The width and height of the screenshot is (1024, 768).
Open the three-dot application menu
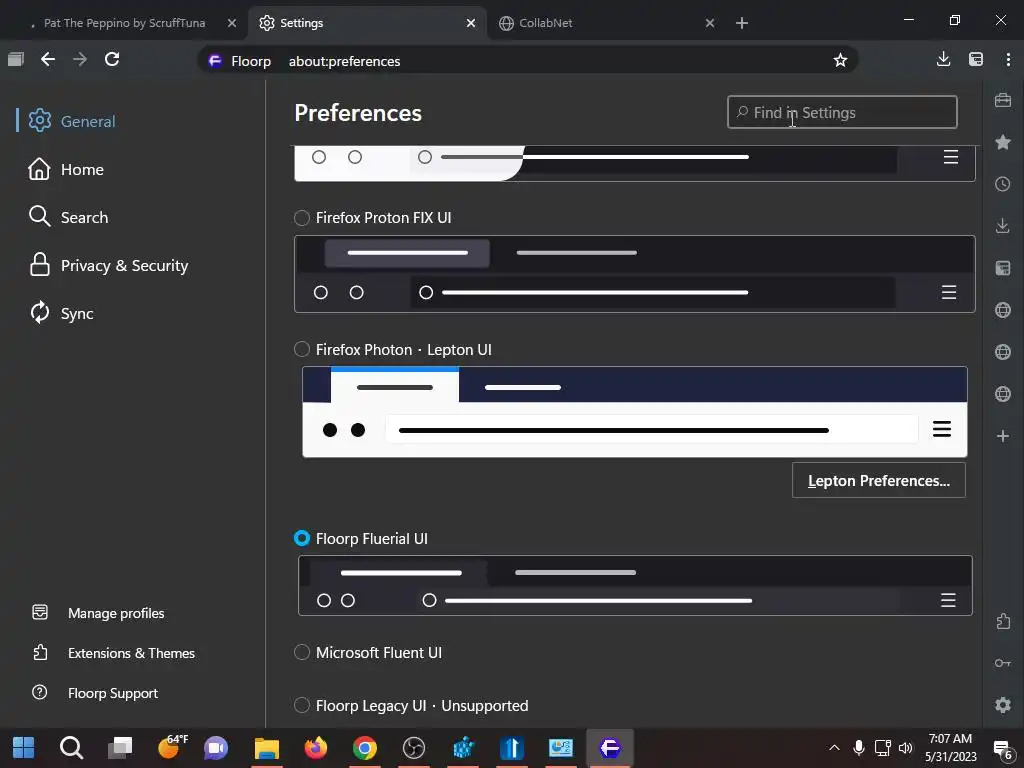coord(1008,59)
